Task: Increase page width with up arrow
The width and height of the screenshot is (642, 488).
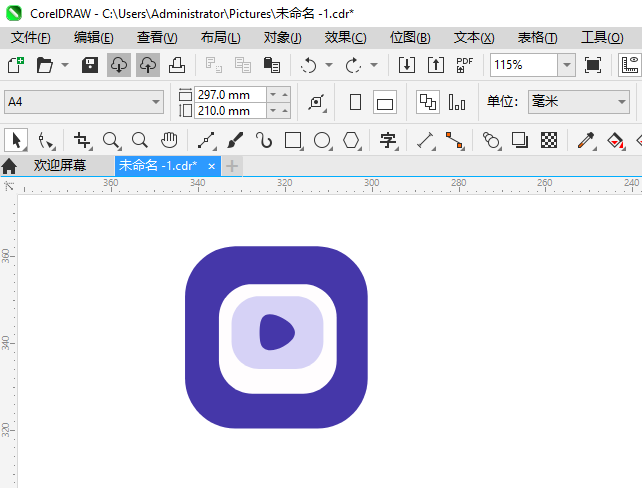Action: click(x=285, y=95)
